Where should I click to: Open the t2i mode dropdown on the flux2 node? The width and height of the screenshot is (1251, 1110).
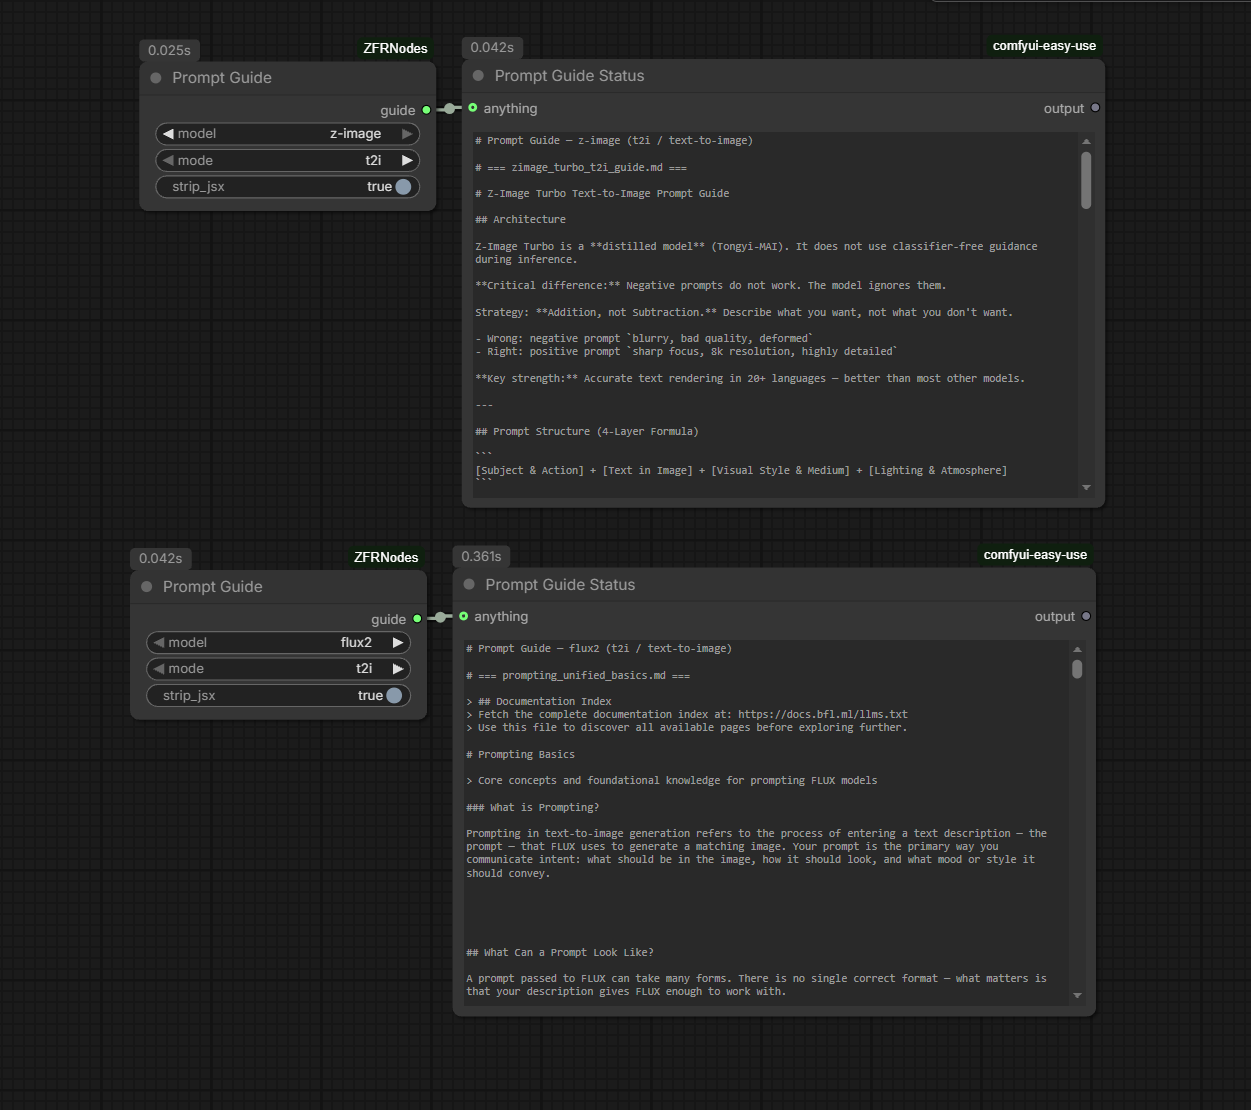pos(279,669)
